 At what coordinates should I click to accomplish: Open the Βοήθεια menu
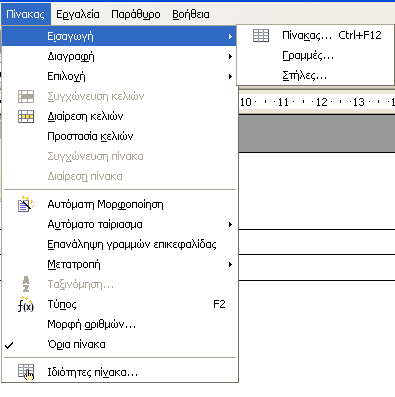(191, 14)
